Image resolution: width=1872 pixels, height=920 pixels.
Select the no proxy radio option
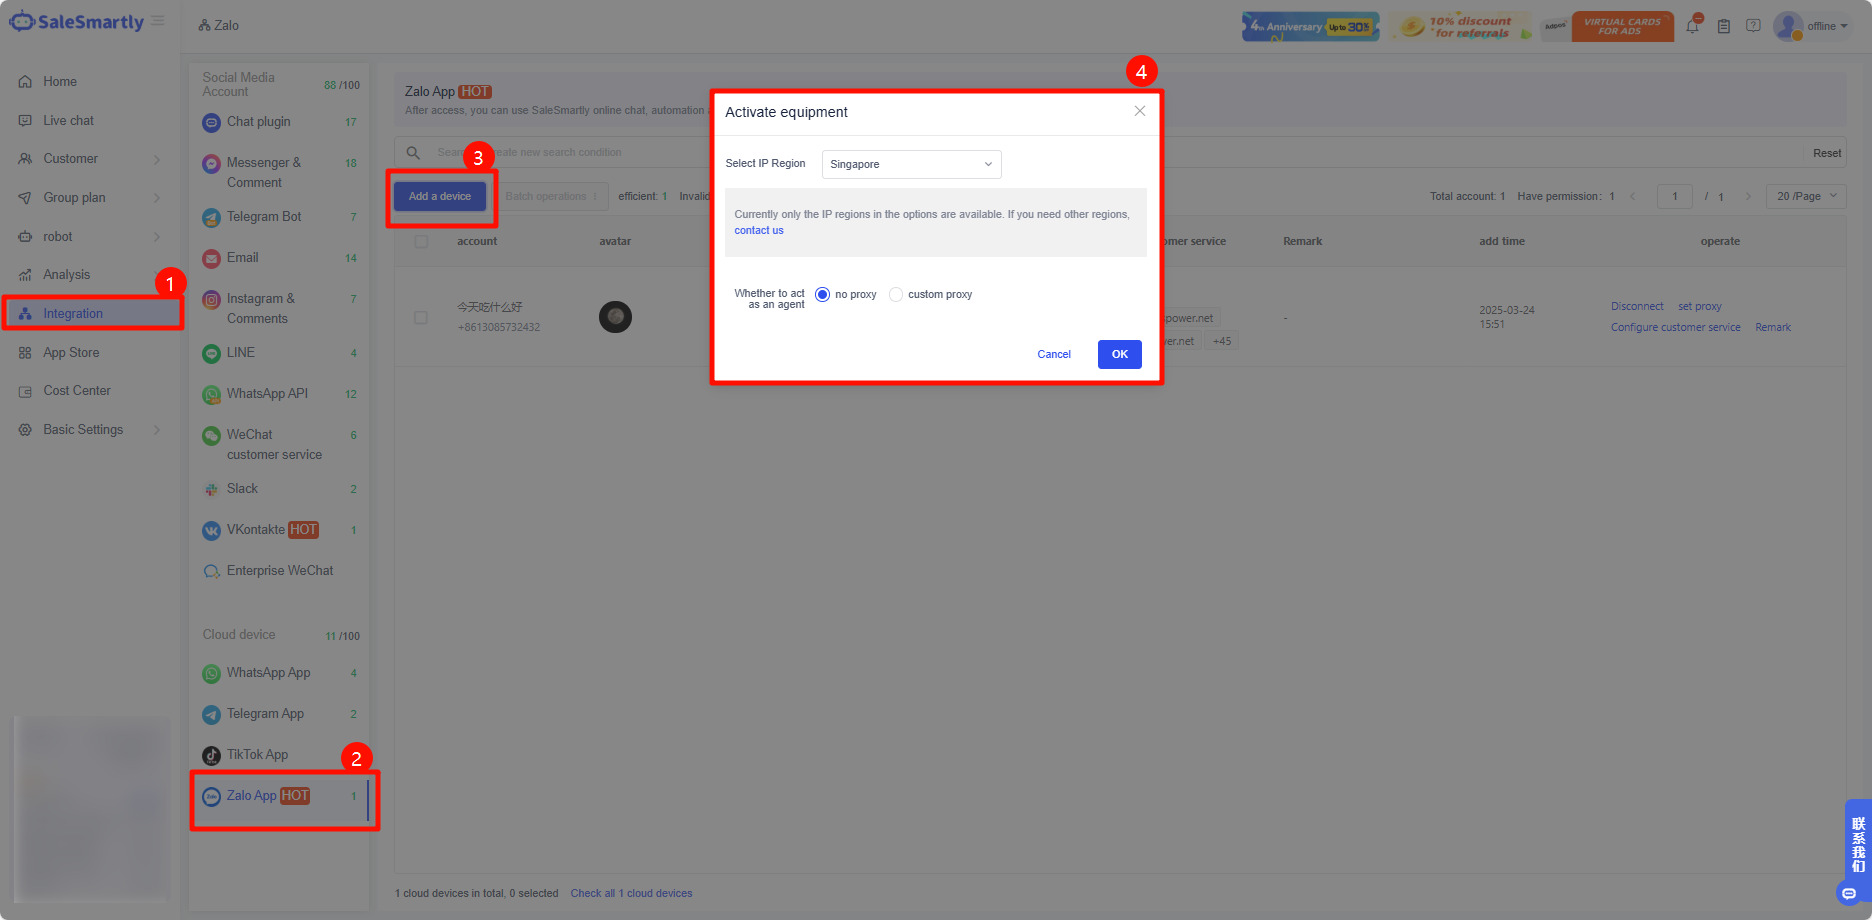[x=822, y=295]
